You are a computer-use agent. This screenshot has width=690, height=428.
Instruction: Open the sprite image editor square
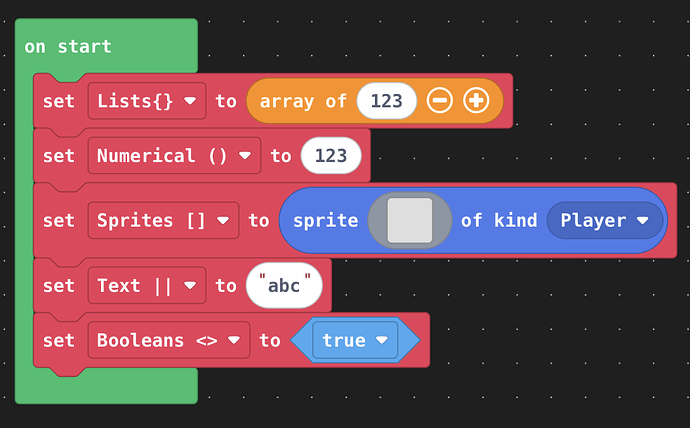(x=410, y=220)
